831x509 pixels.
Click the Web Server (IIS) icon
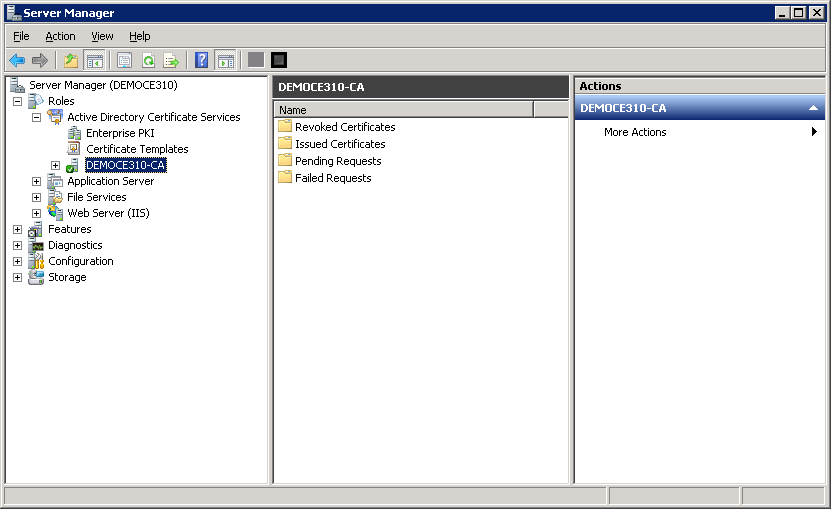[x=55, y=213]
